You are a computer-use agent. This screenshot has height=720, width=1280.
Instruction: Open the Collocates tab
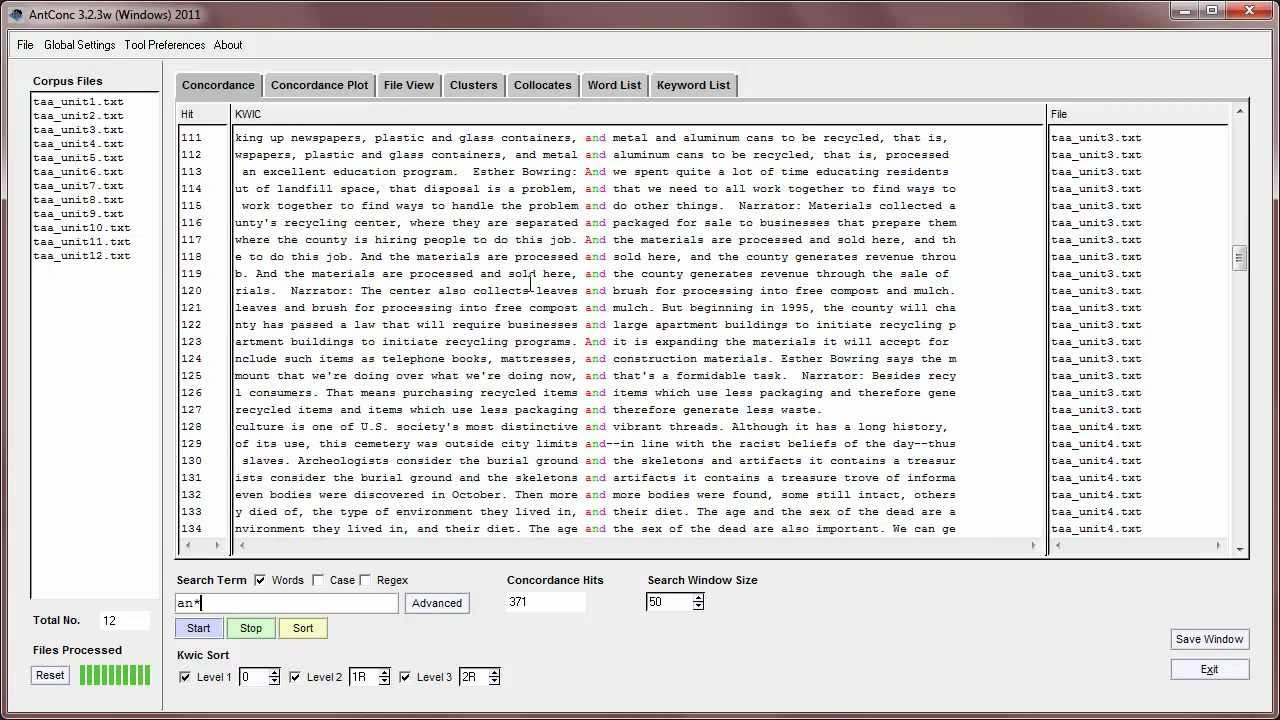click(x=542, y=85)
